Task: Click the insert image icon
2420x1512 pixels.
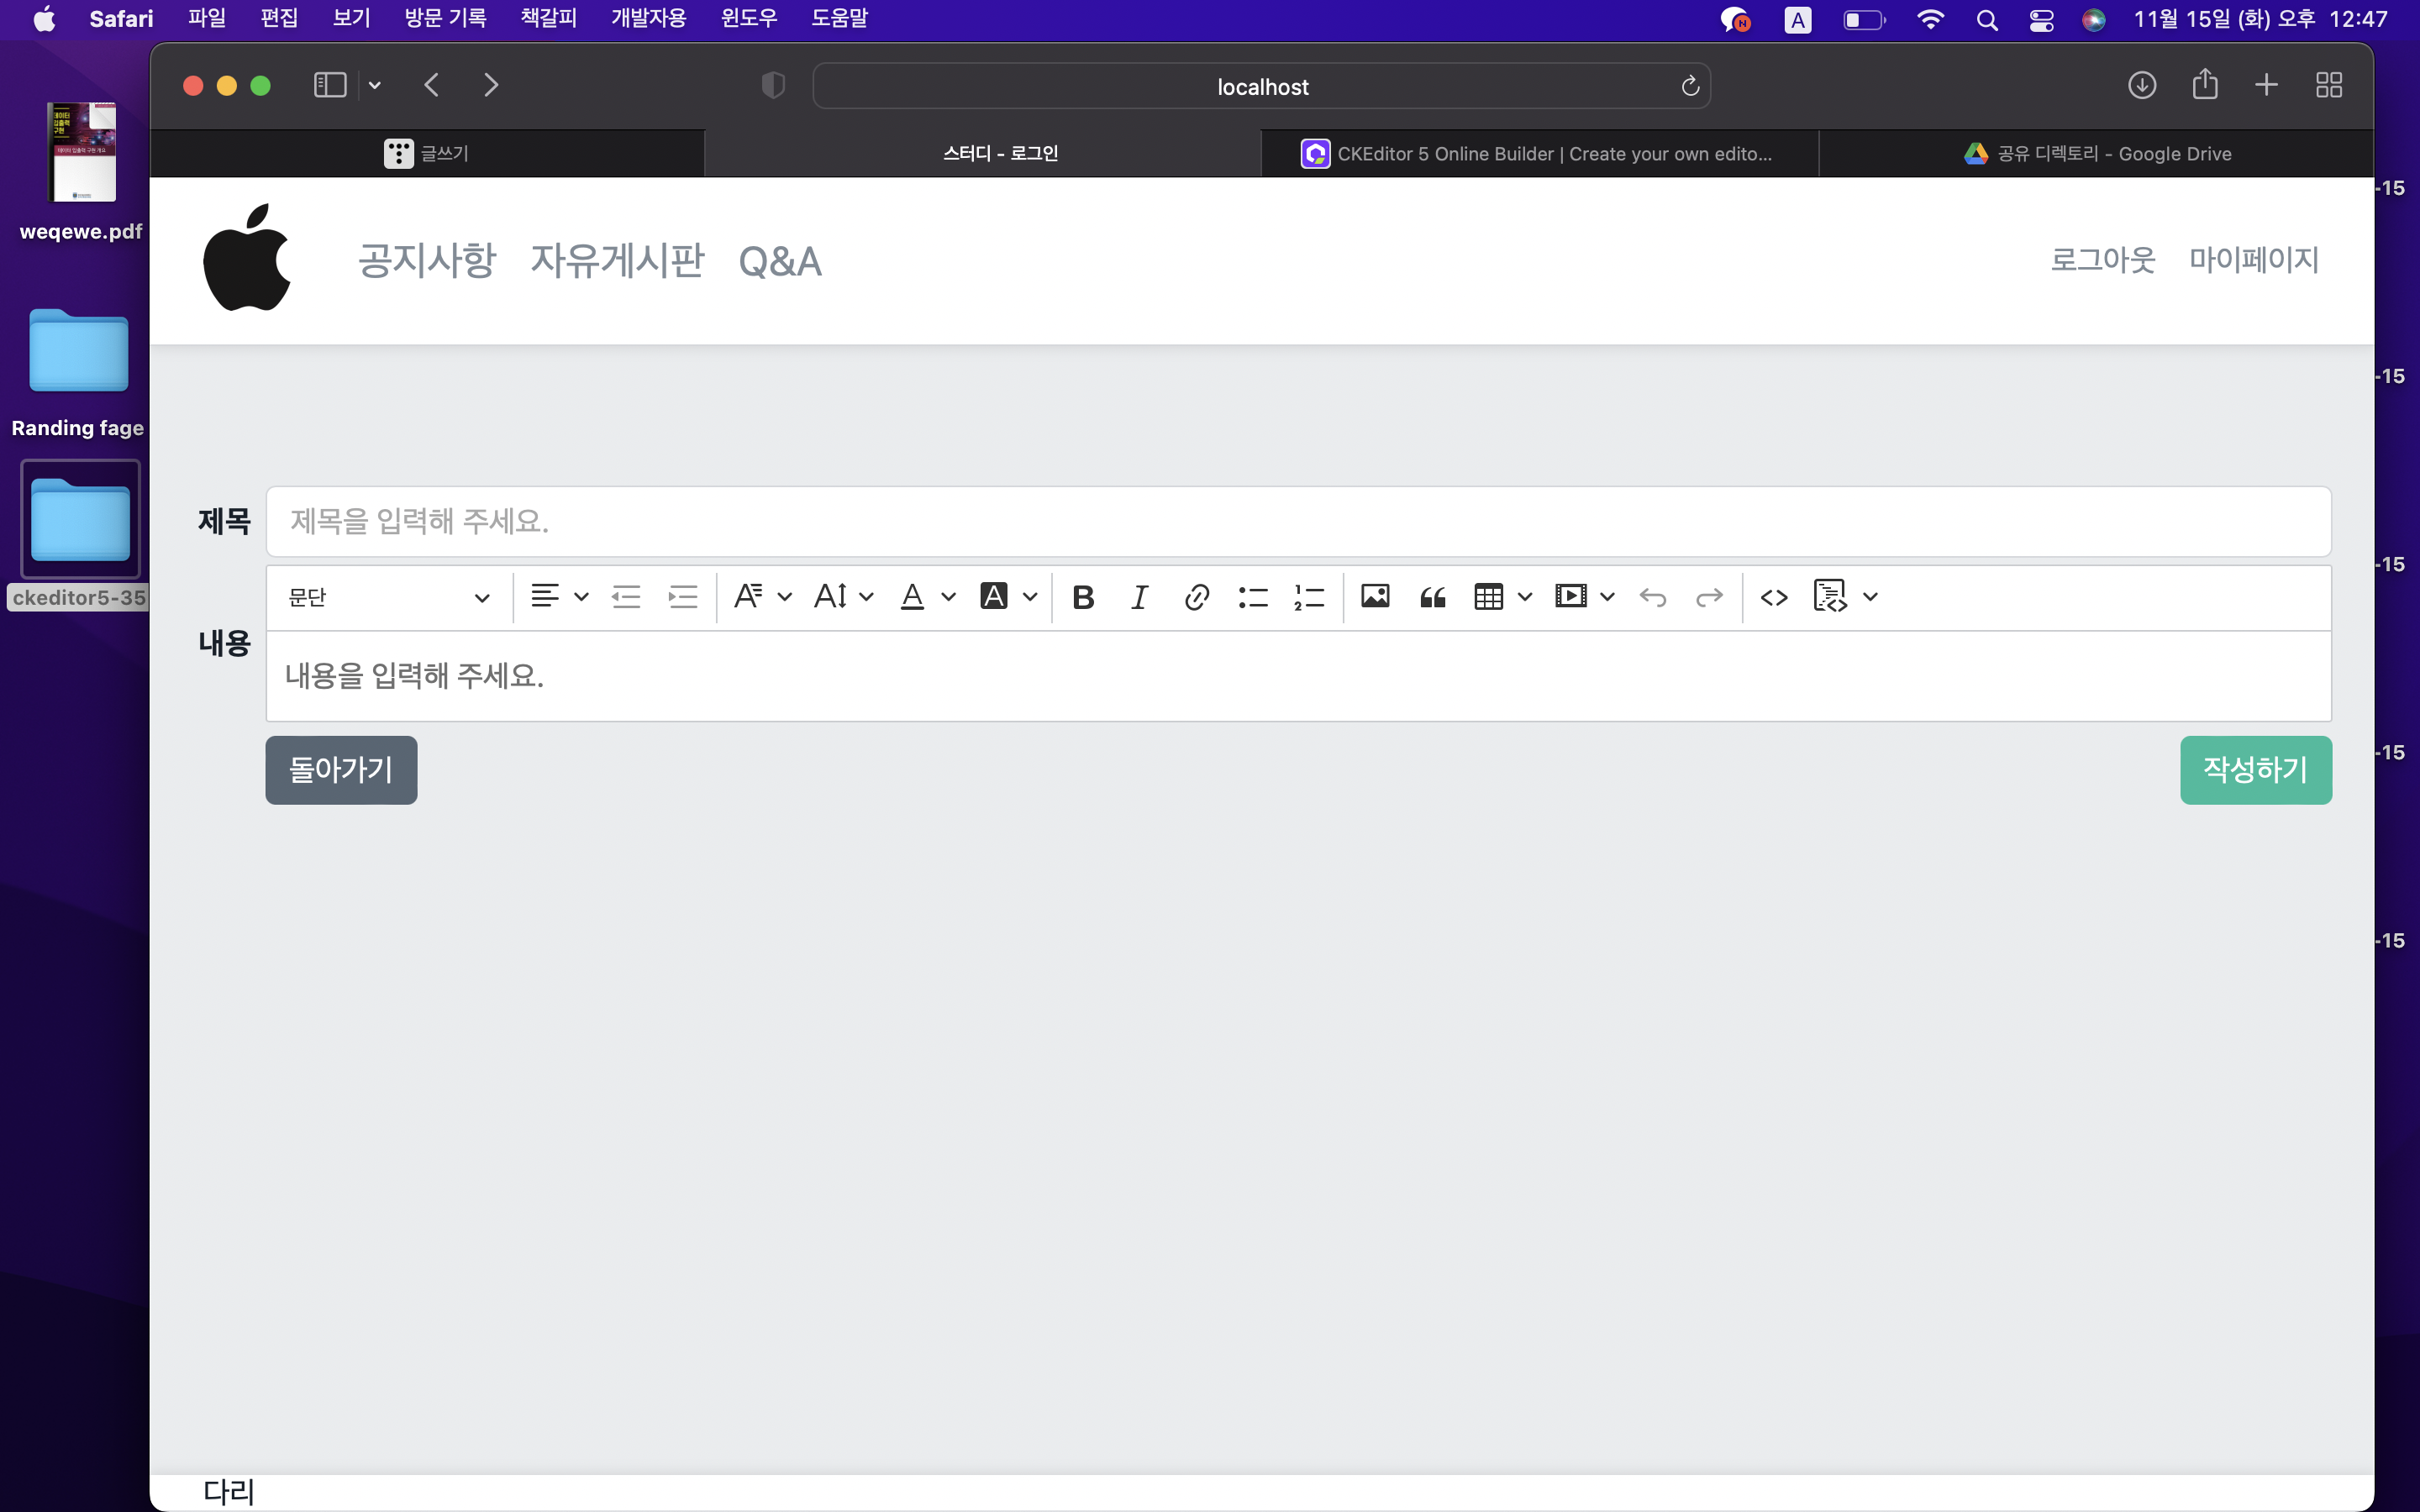Action: pos(1375,597)
